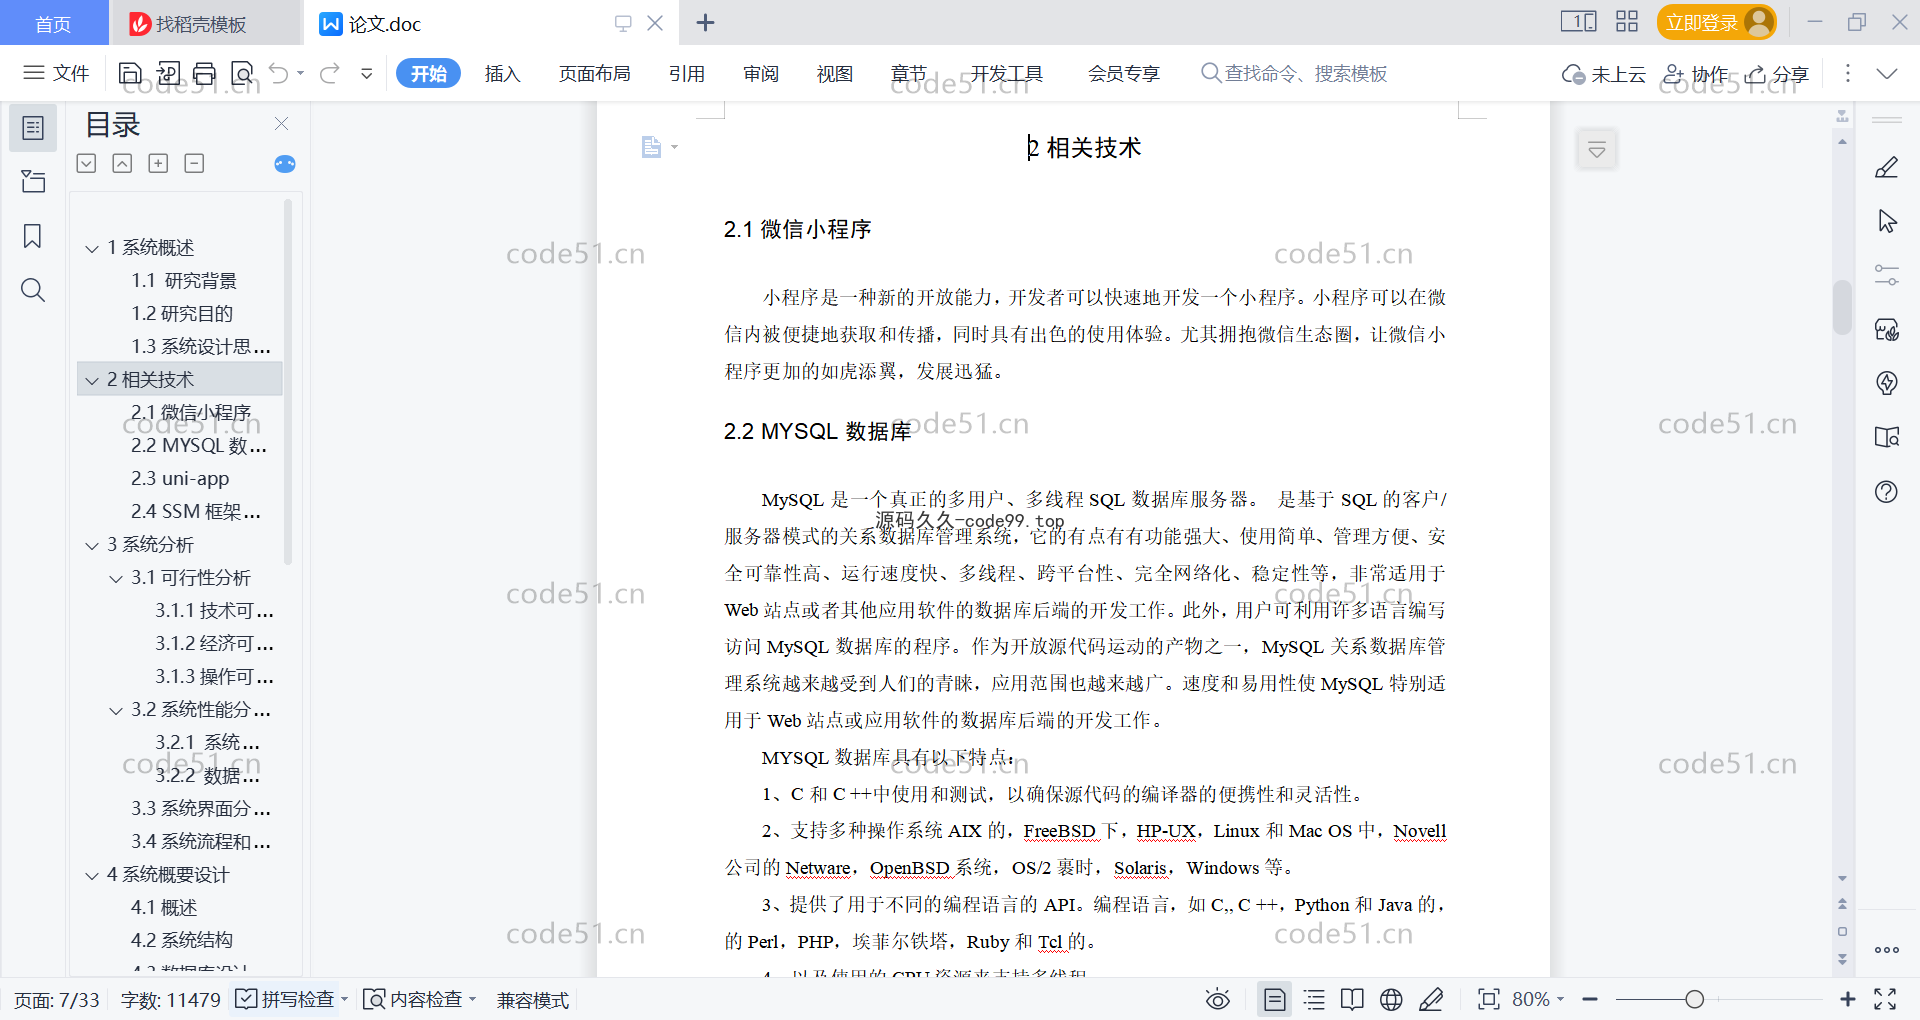The width and height of the screenshot is (1920, 1020).
Task: Switch to the 页面布局 tab
Action: pyautogui.click(x=594, y=73)
